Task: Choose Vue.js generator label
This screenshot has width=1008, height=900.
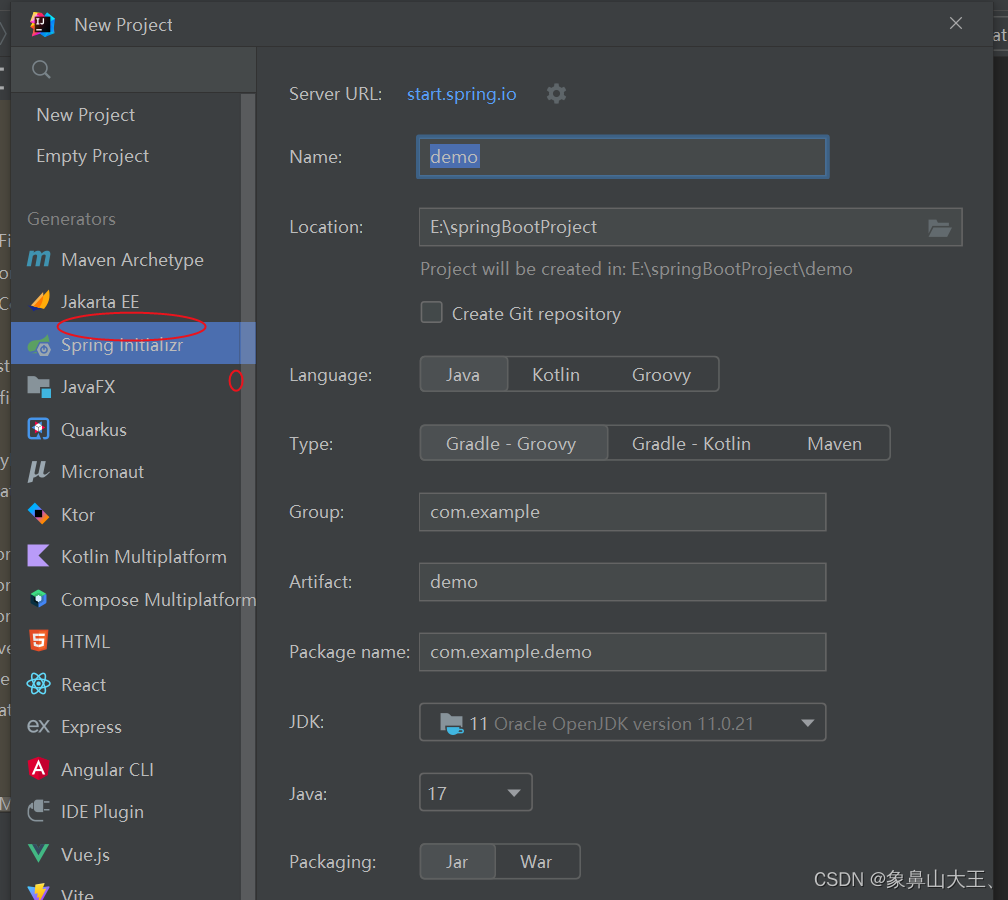Action: [86, 854]
